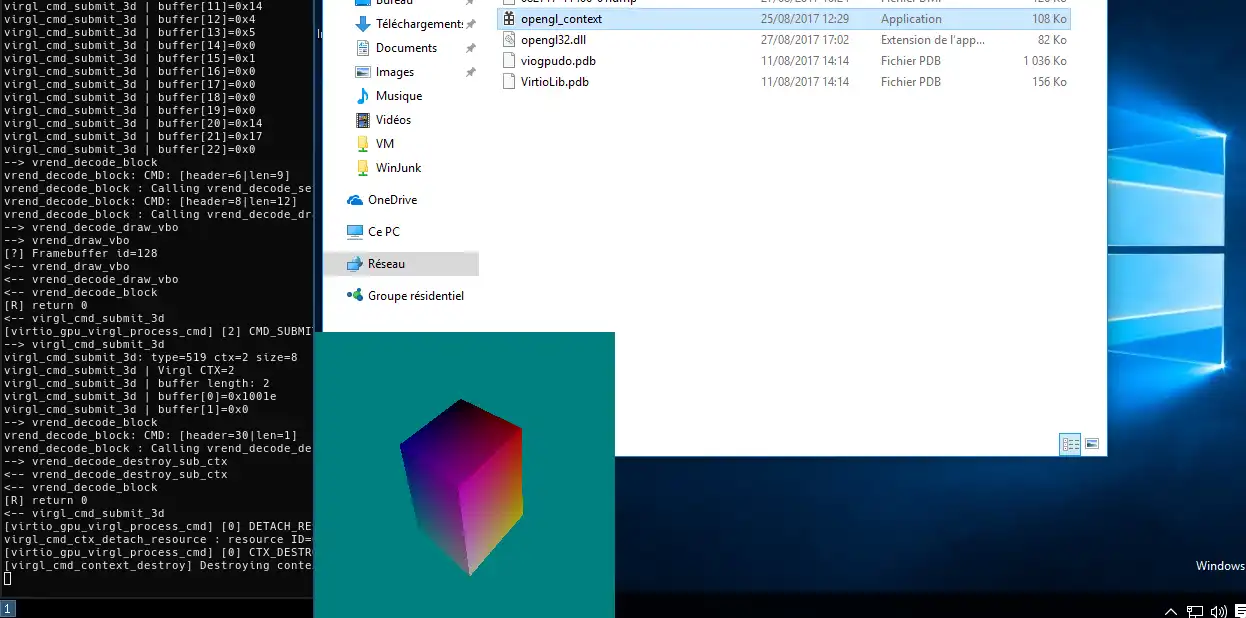
Task: Unpin Bureau from Quick Access
Action: (x=470, y=3)
